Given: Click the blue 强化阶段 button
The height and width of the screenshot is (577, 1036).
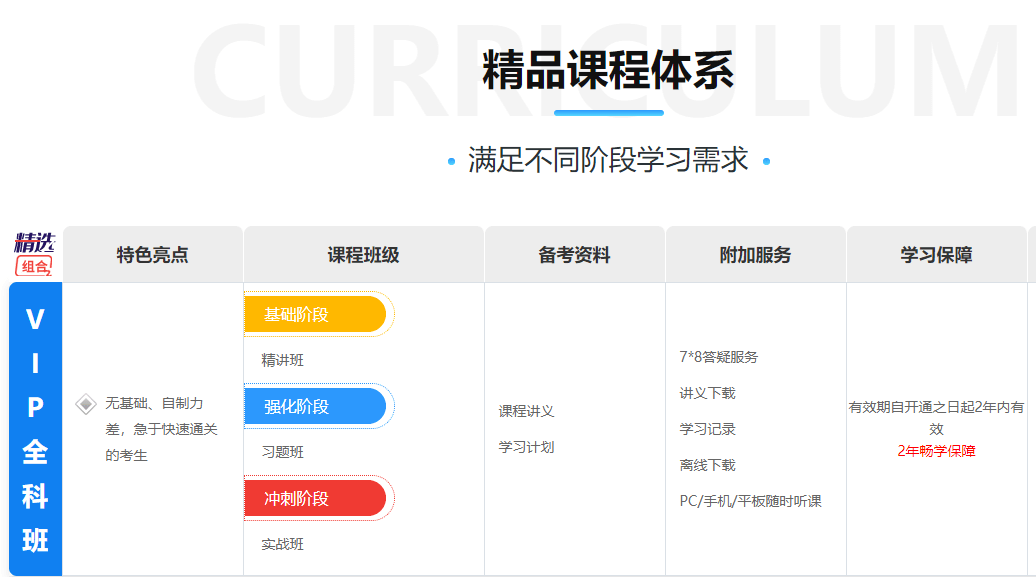Looking at the screenshot, I should (315, 406).
